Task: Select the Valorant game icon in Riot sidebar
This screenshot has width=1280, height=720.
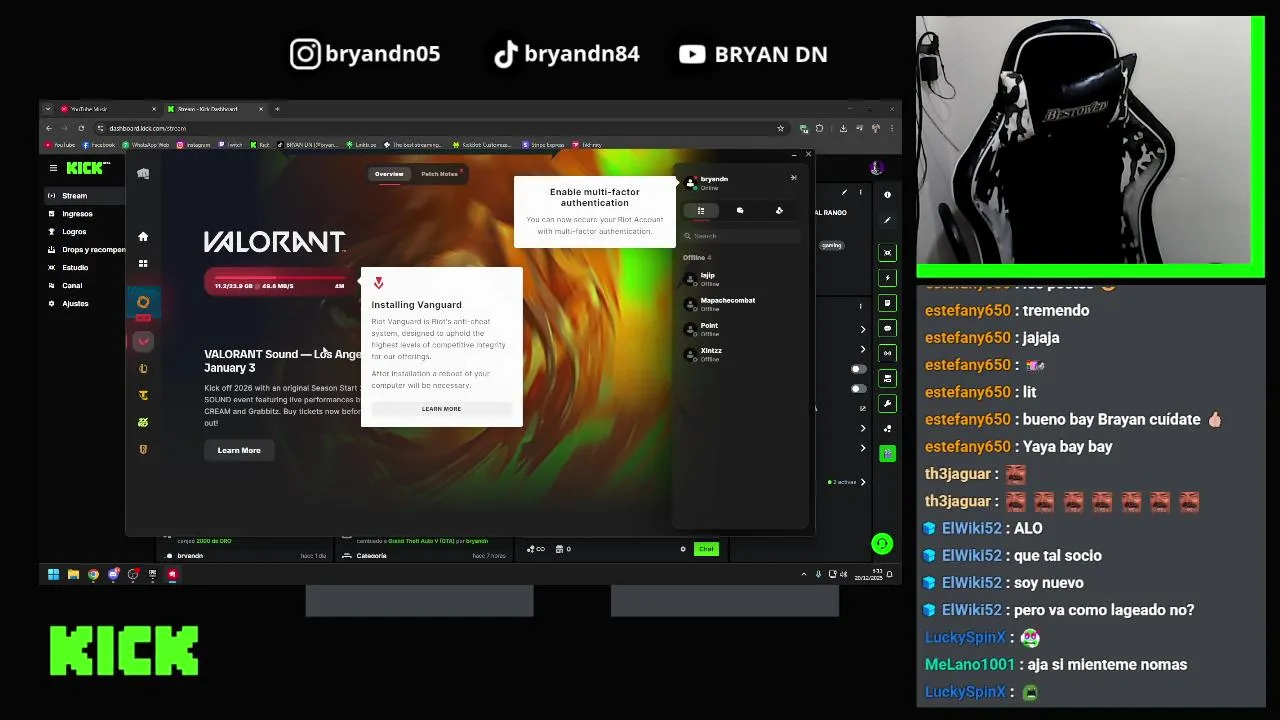Action: pos(143,341)
